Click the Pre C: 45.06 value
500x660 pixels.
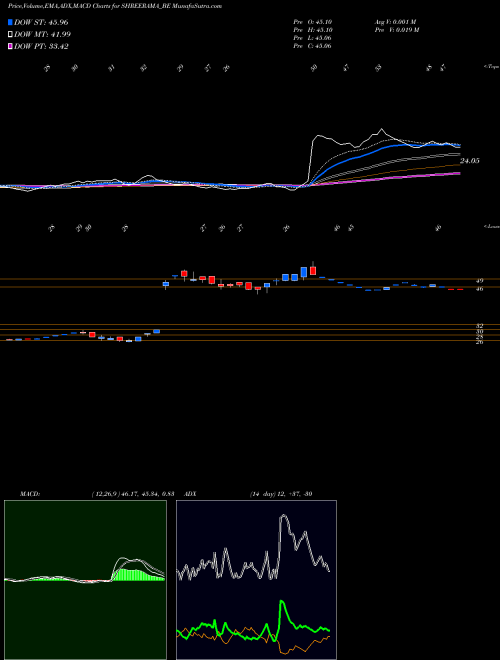point(312,46)
